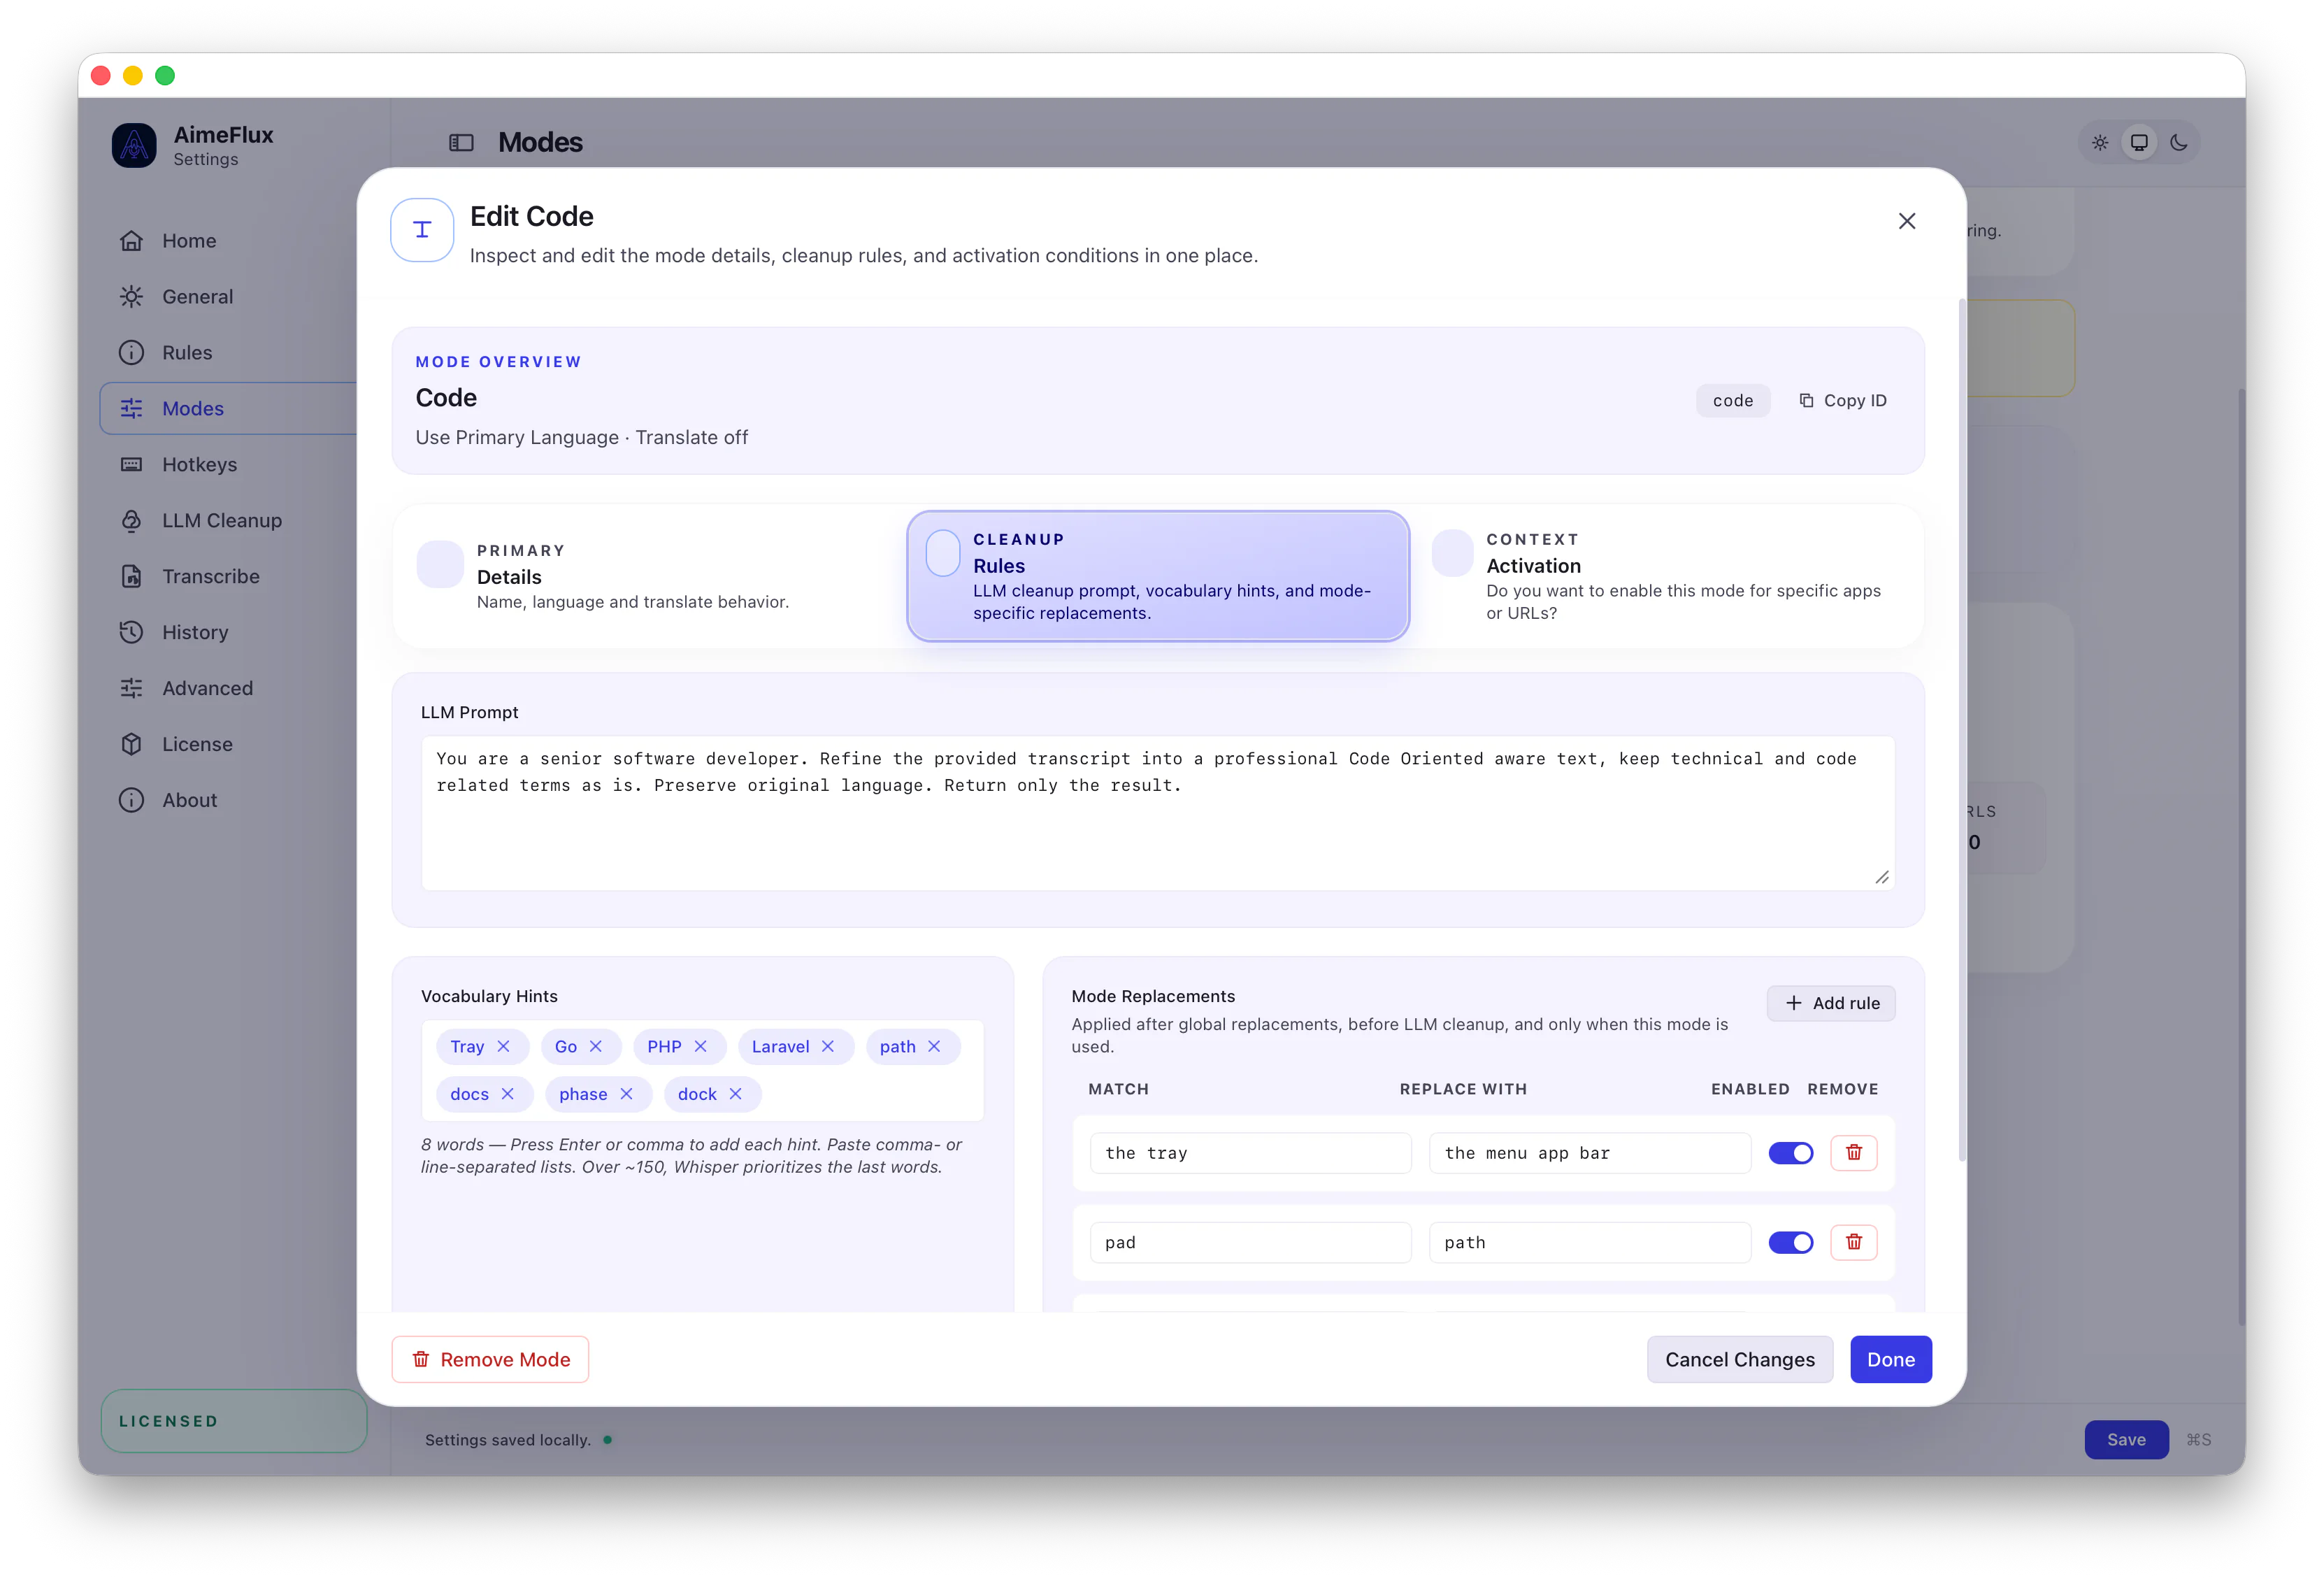
Task: Delete the 'pad' replacement rule
Action: pos(1853,1243)
